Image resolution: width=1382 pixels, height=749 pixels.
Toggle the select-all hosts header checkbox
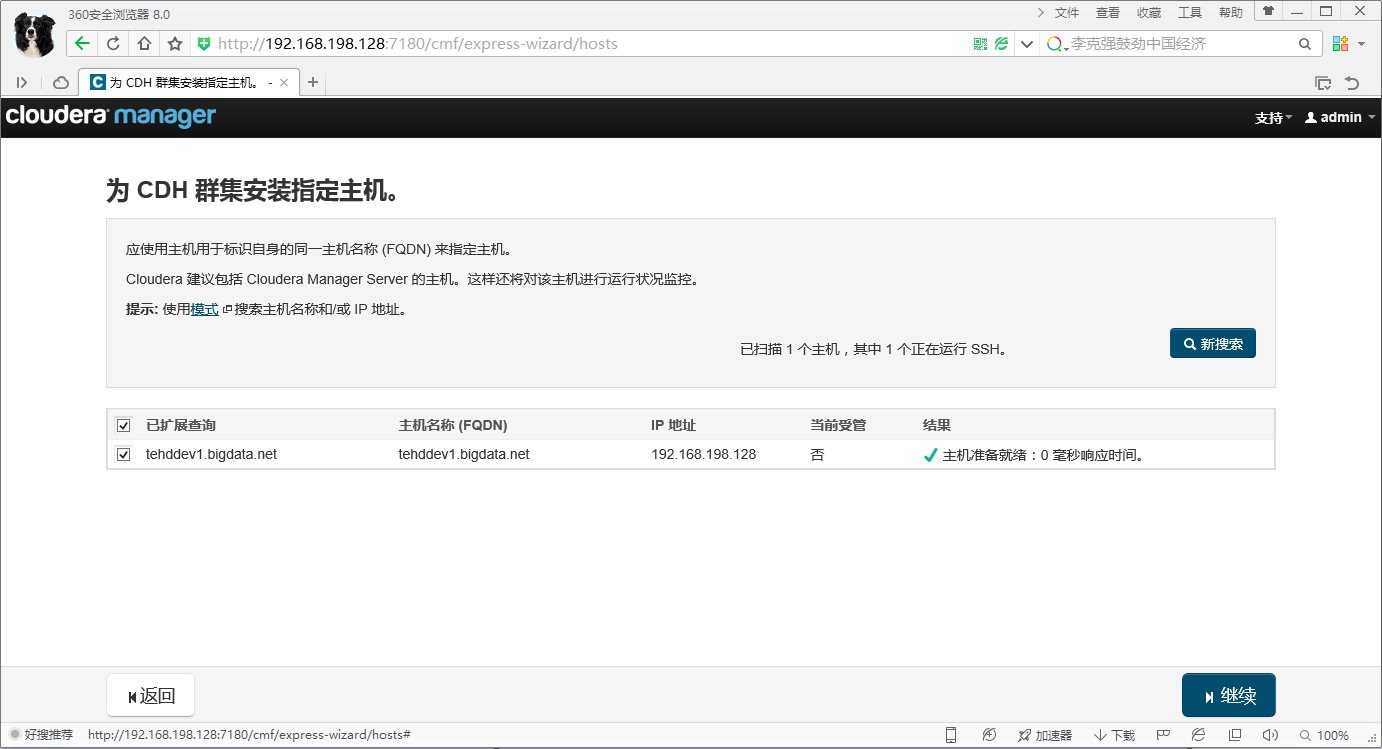point(124,425)
